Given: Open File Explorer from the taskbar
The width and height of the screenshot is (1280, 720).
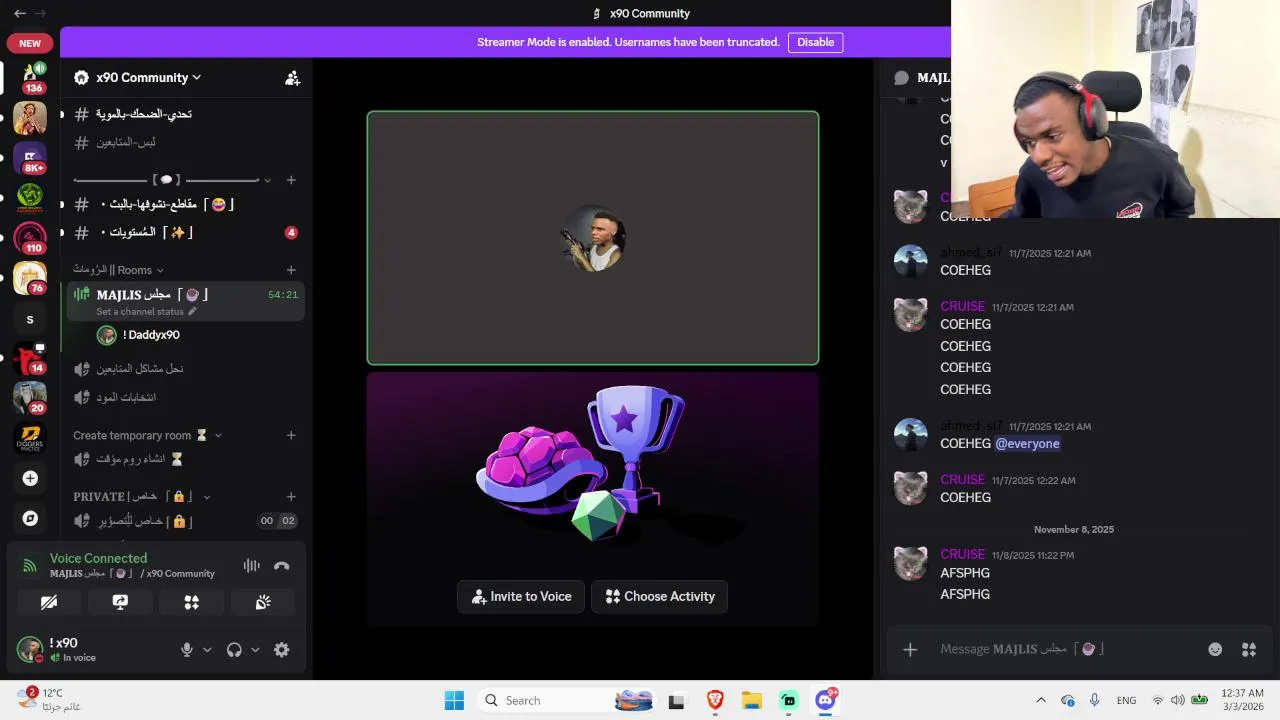Looking at the screenshot, I should pos(751,700).
